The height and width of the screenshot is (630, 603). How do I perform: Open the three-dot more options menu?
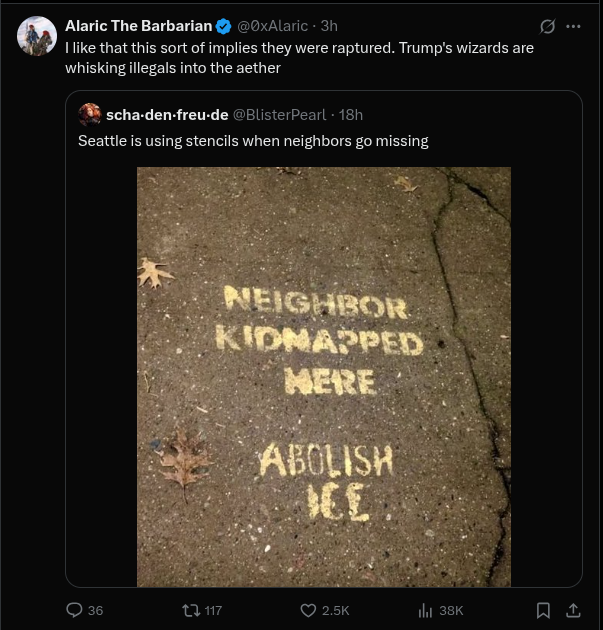pos(573,27)
